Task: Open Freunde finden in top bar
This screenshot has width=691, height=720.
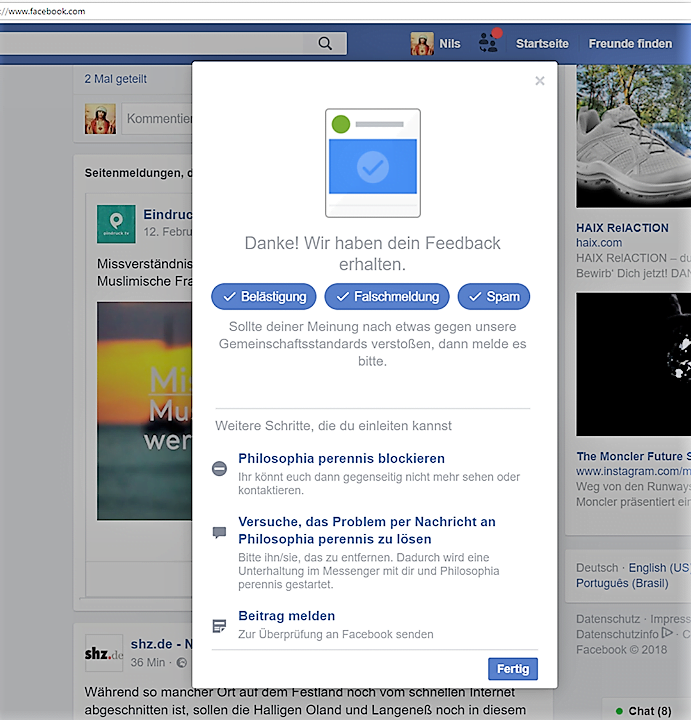Action: (x=630, y=44)
